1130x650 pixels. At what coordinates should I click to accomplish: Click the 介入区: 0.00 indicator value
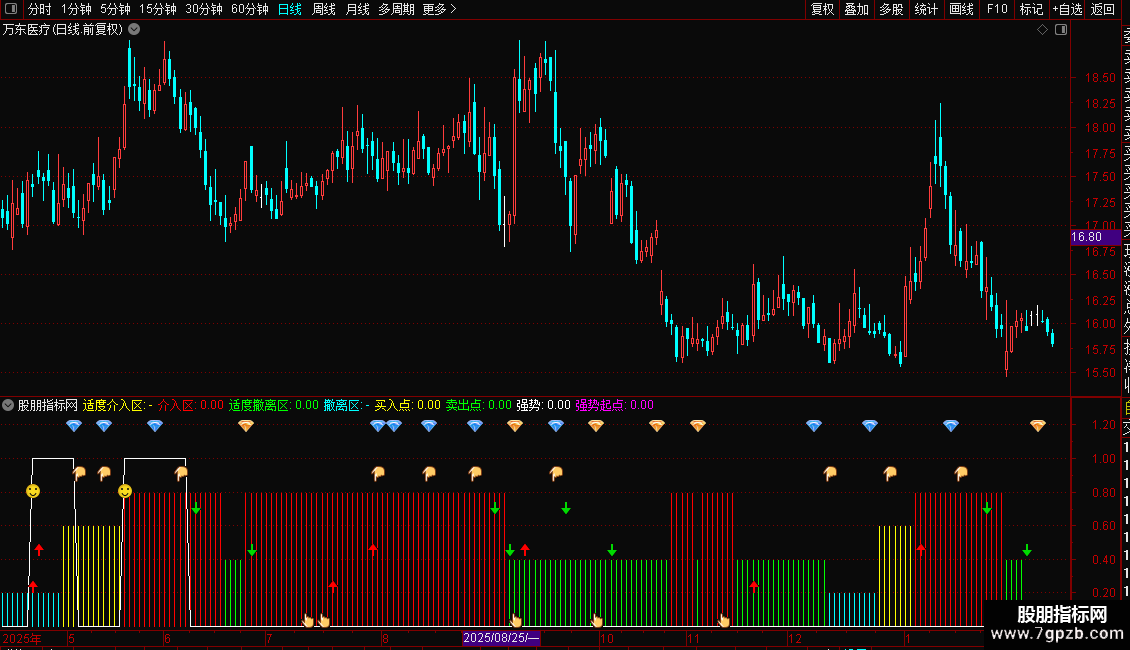190,405
